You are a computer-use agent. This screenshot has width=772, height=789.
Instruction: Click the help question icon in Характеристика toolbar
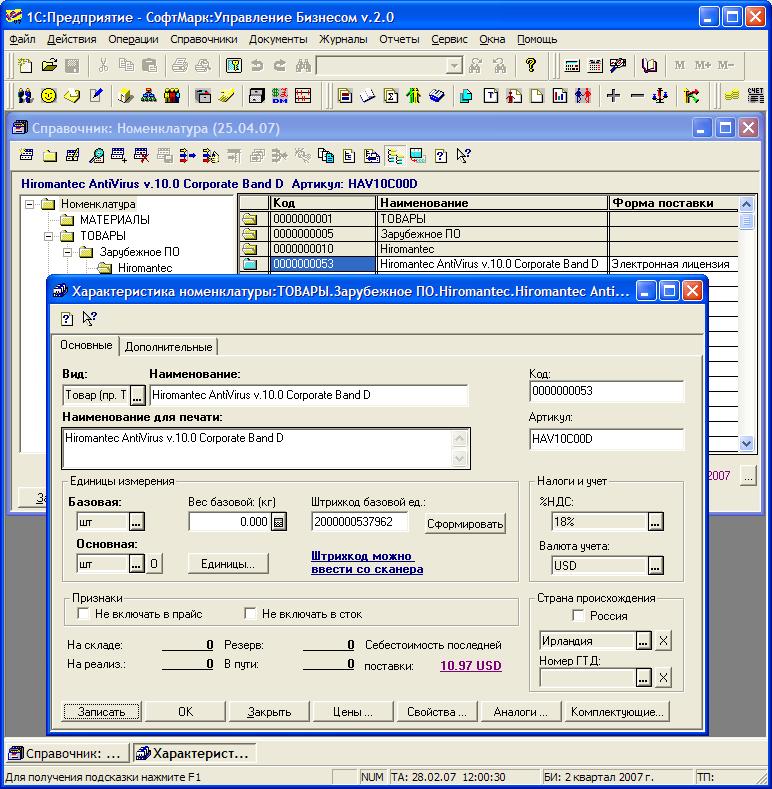click(66, 319)
